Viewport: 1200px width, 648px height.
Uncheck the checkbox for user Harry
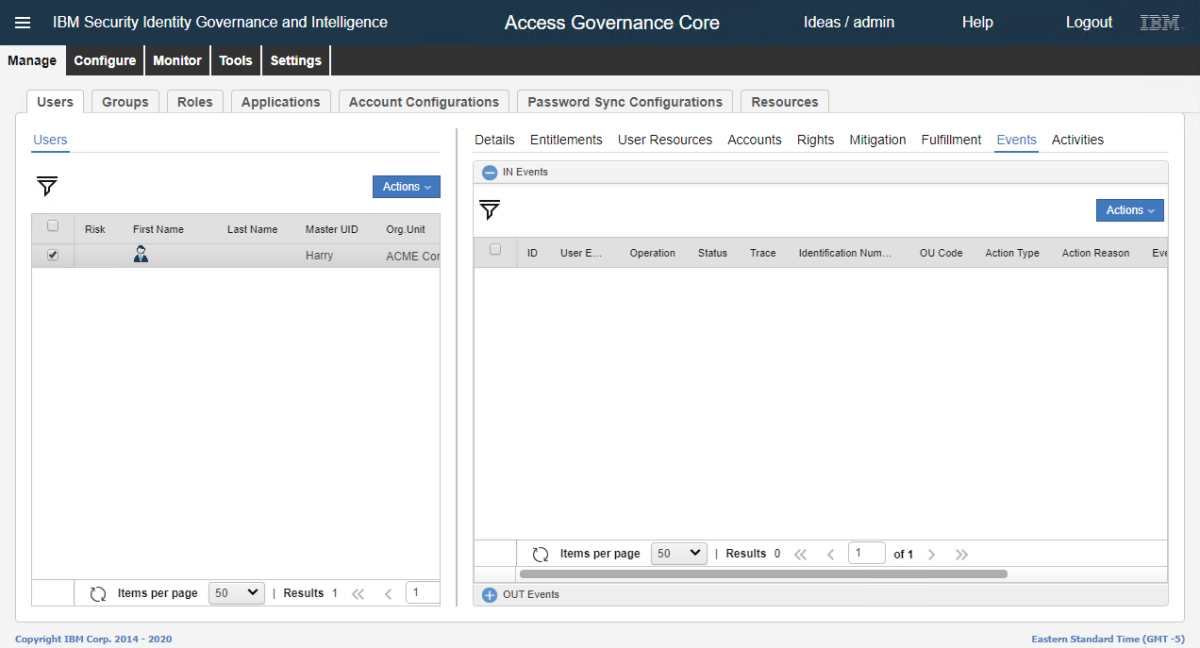click(53, 255)
